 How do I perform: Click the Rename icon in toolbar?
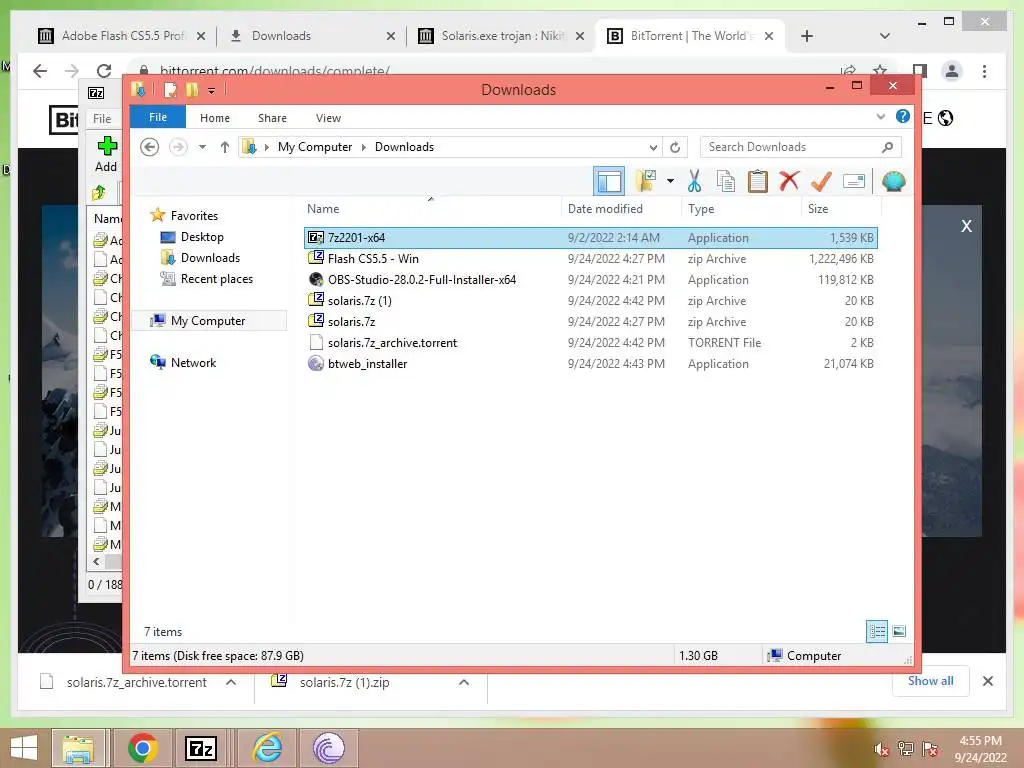click(854, 181)
